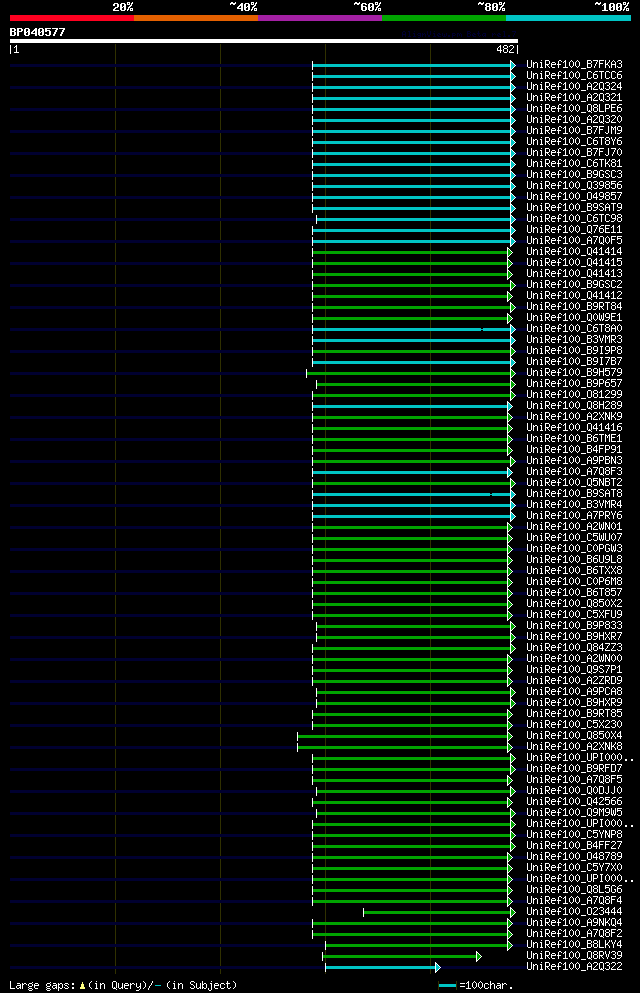640x993 pixels.
Task: Select the UniRef100_C6T8Y6 label
Action: 574,141
